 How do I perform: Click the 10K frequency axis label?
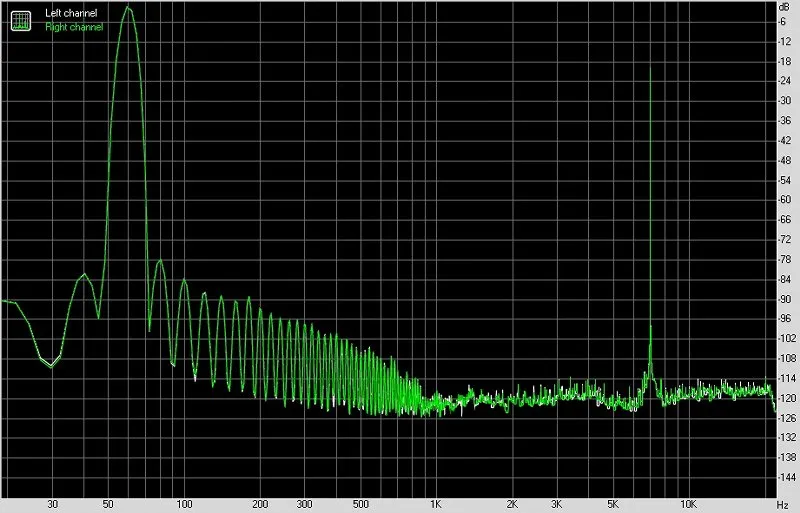point(689,504)
